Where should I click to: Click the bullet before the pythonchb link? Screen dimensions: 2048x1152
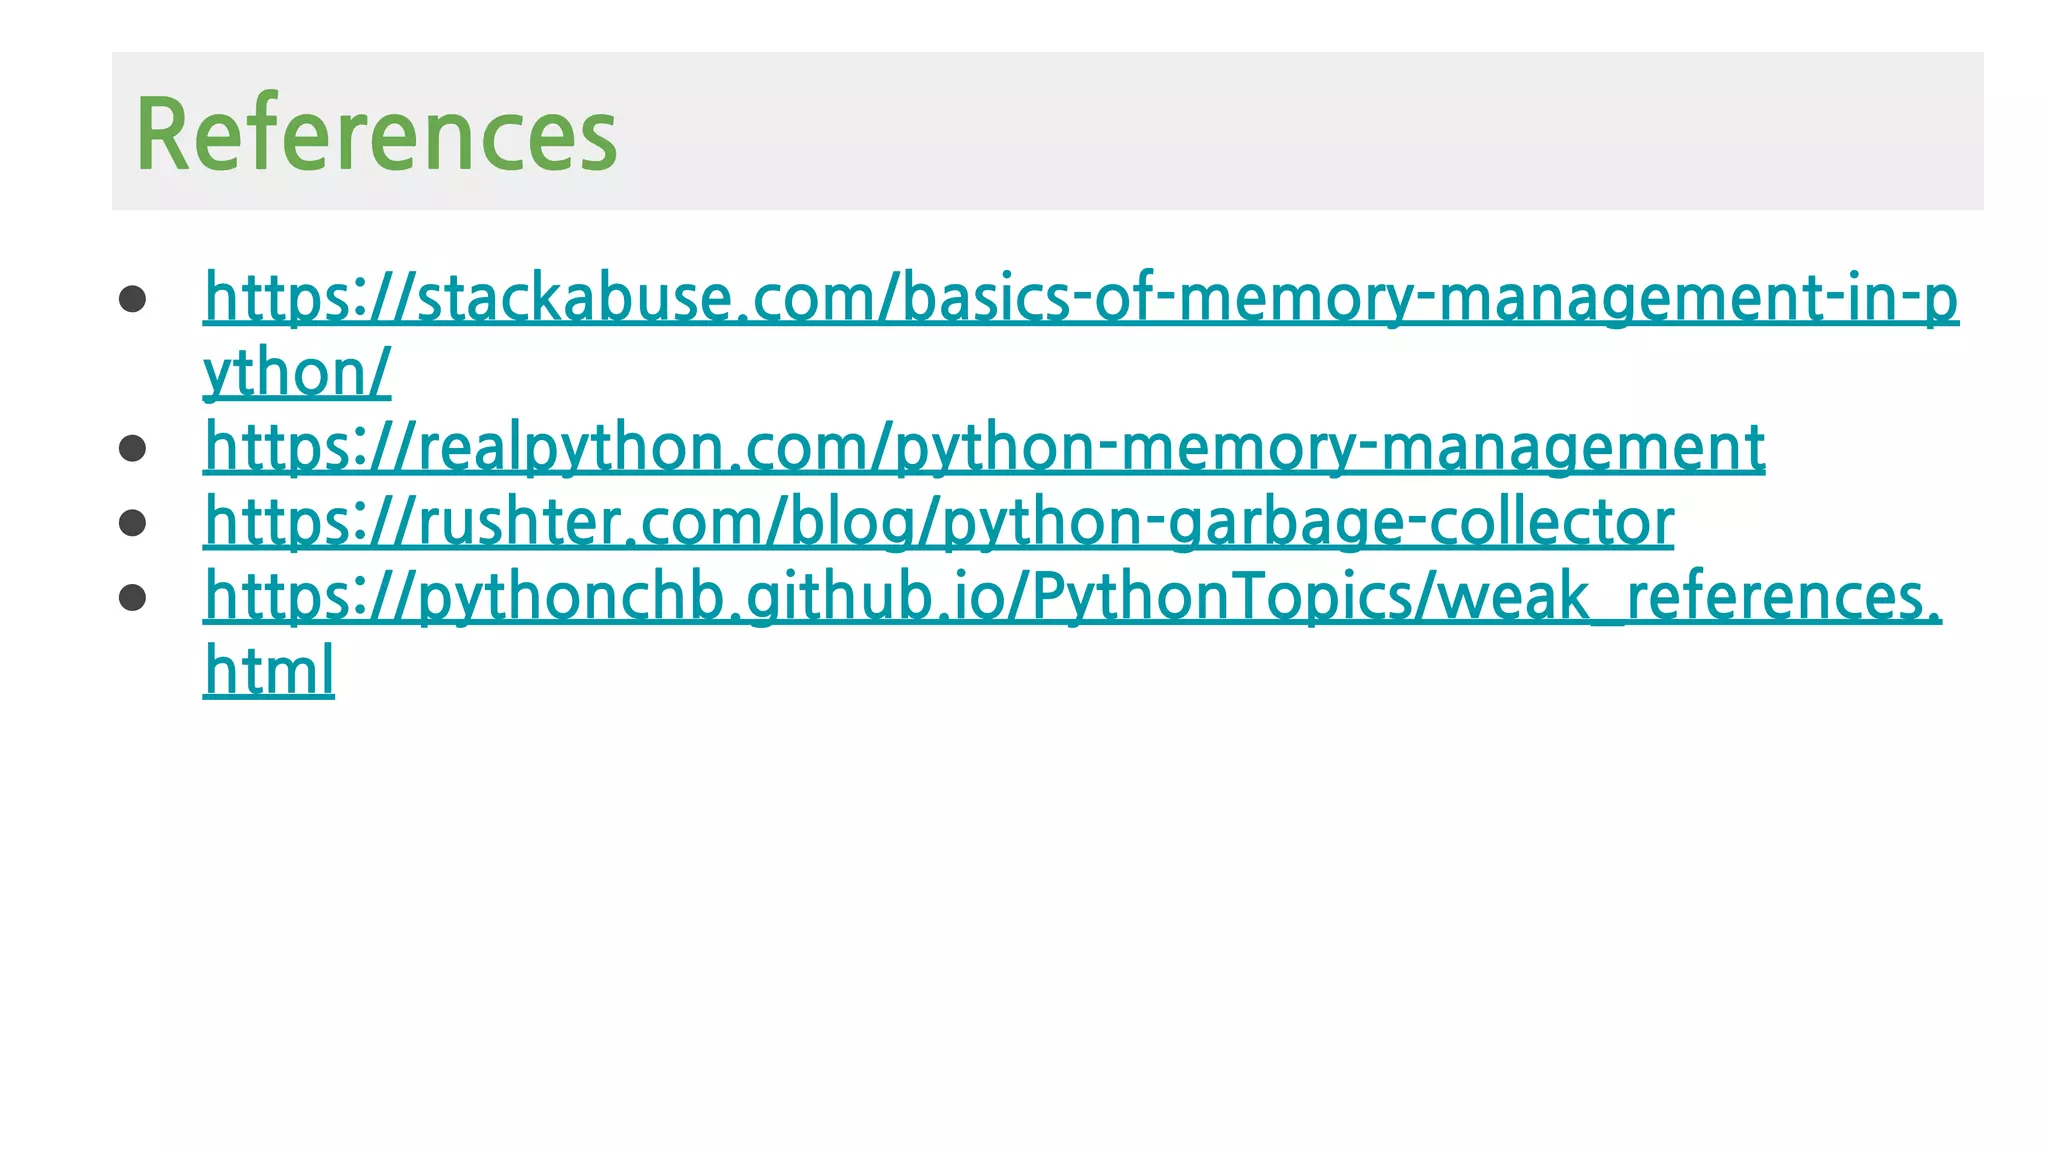click(x=132, y=598)
